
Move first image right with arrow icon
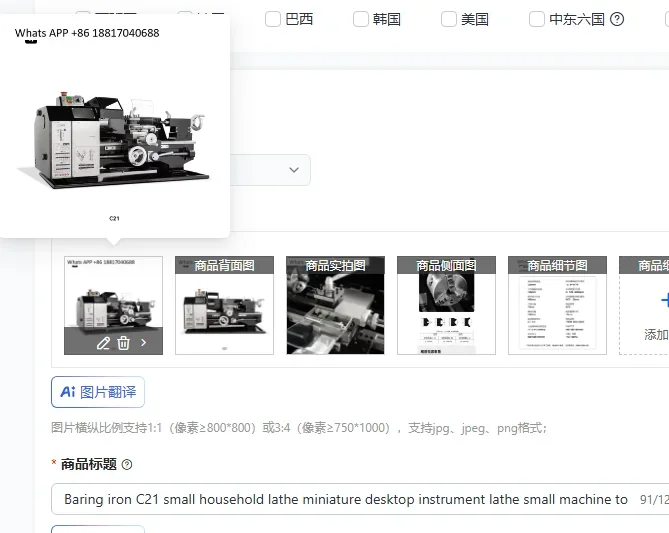[x=144, y=343]
